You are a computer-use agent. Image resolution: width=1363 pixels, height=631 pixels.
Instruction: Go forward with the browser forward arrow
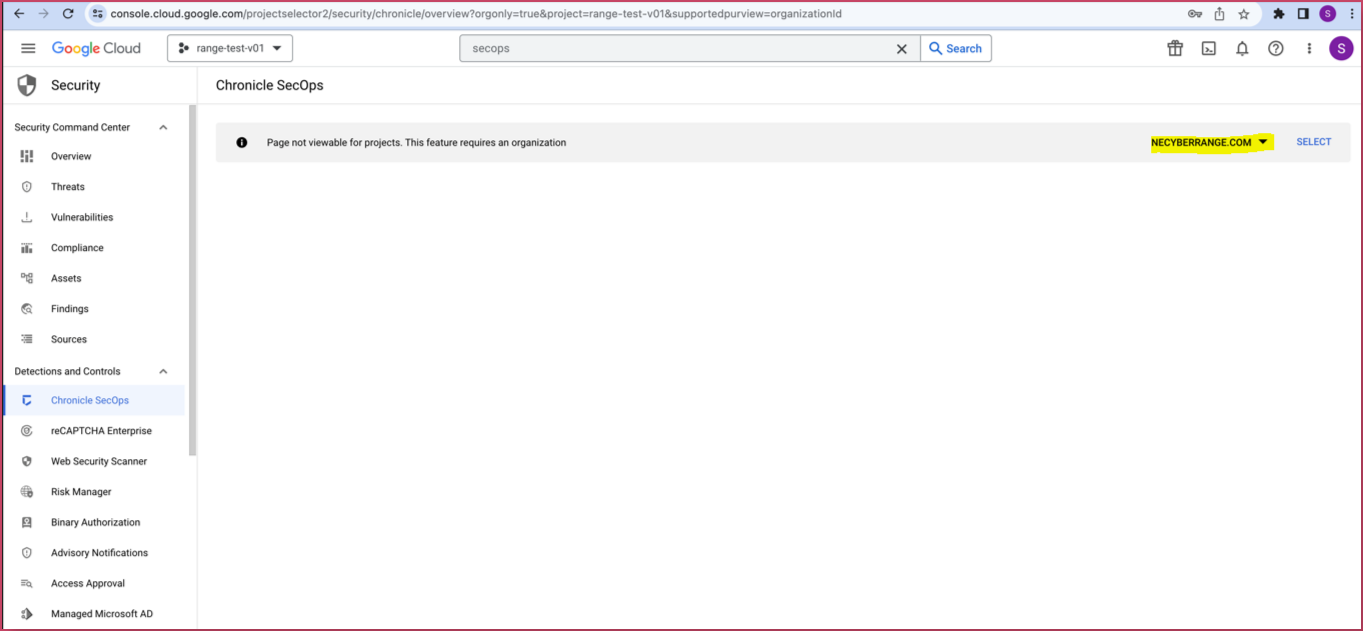[x=43, y=14]
